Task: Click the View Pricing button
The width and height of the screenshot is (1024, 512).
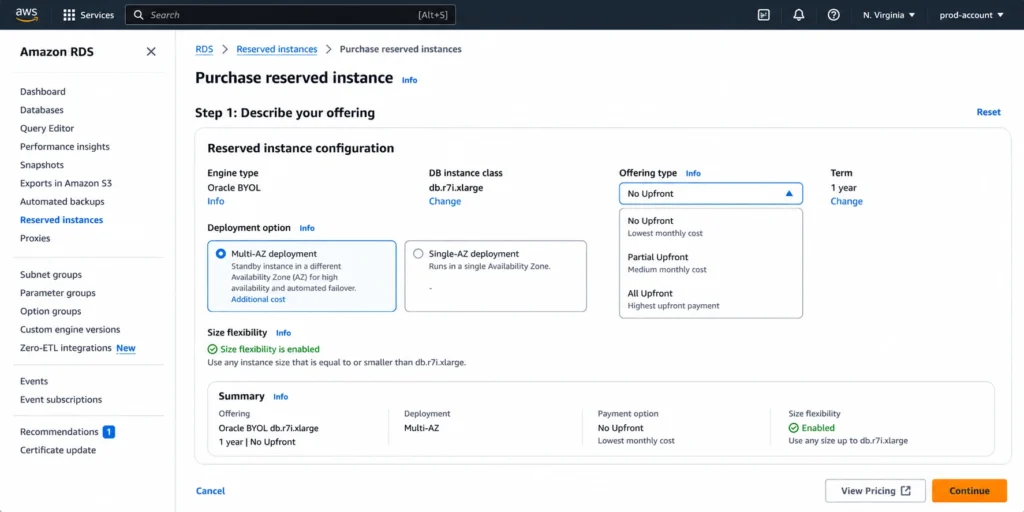Action: tap(875, 491)
